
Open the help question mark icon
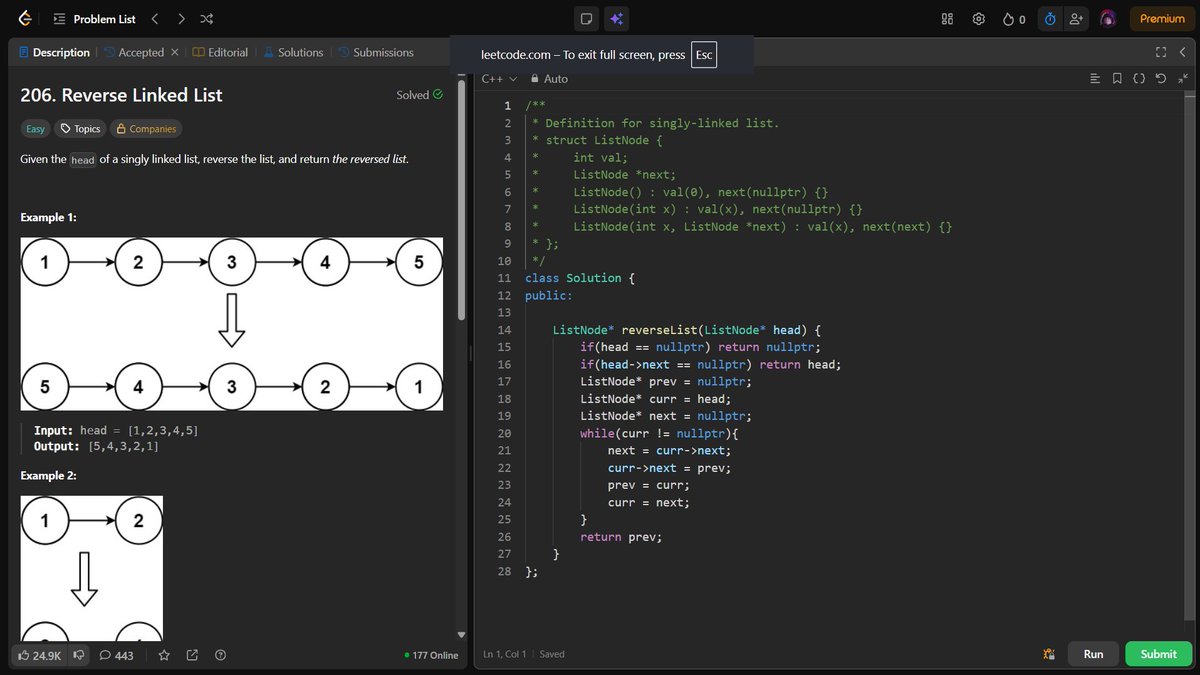click(220, 655)
